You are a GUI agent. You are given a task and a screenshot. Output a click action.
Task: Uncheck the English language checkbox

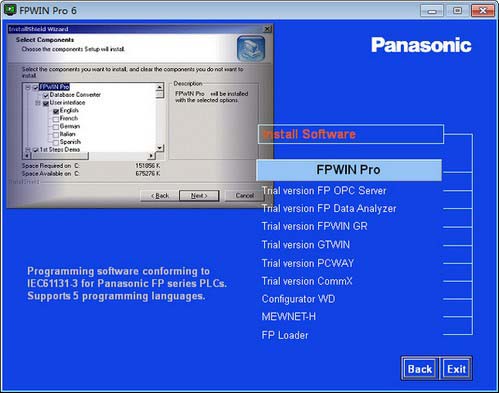[56, 111]
